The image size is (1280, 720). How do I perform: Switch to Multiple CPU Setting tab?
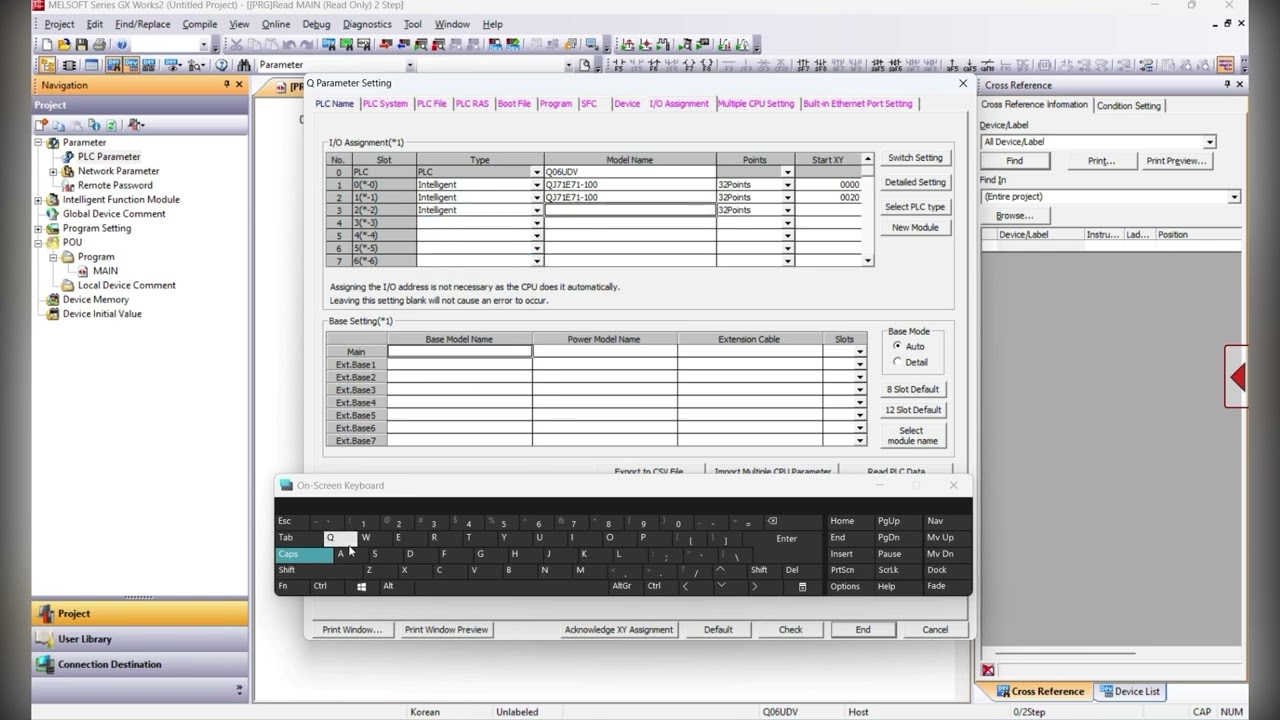(756, 104)
